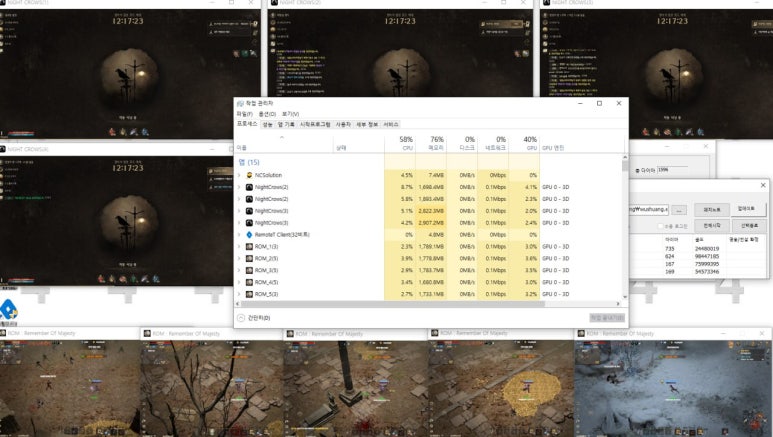
Task: Expand the NightCrows(2) row using 1,698.4MB
Action: pos(240,187)
